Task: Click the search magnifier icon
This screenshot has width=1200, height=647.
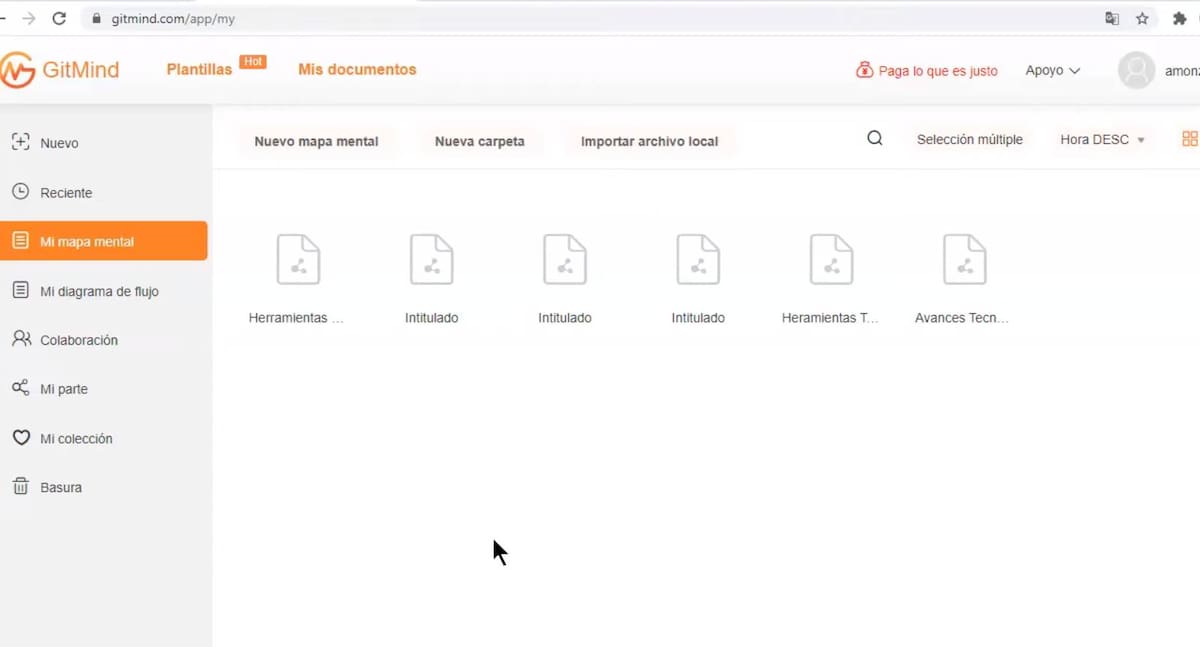Action: [x=874, y=139]
